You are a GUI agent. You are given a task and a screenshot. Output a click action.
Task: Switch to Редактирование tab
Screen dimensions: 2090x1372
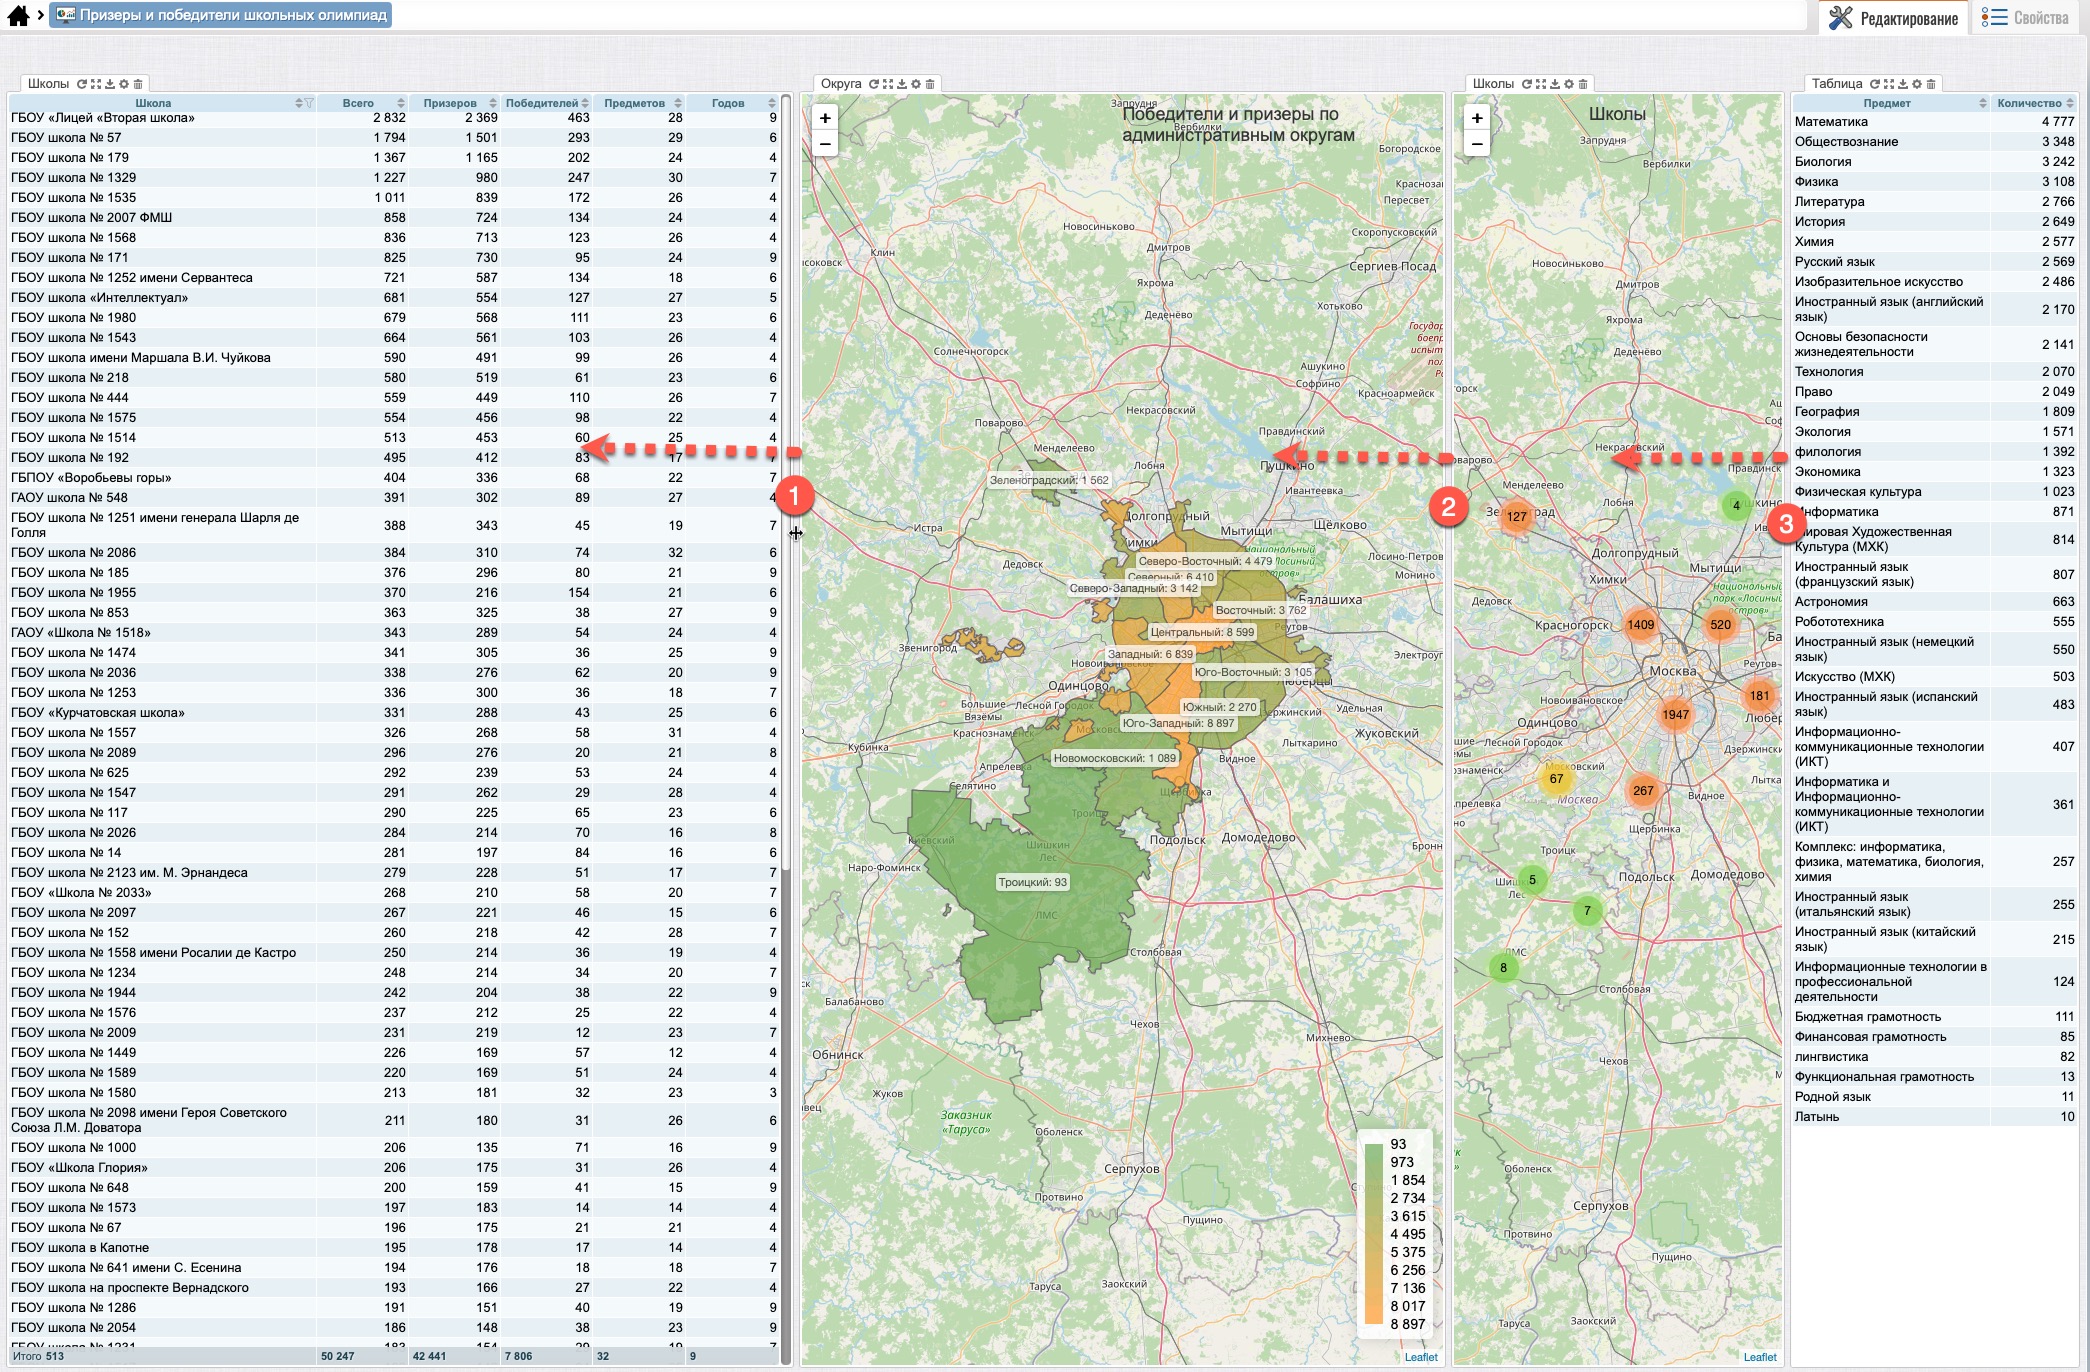point(1894,18)
